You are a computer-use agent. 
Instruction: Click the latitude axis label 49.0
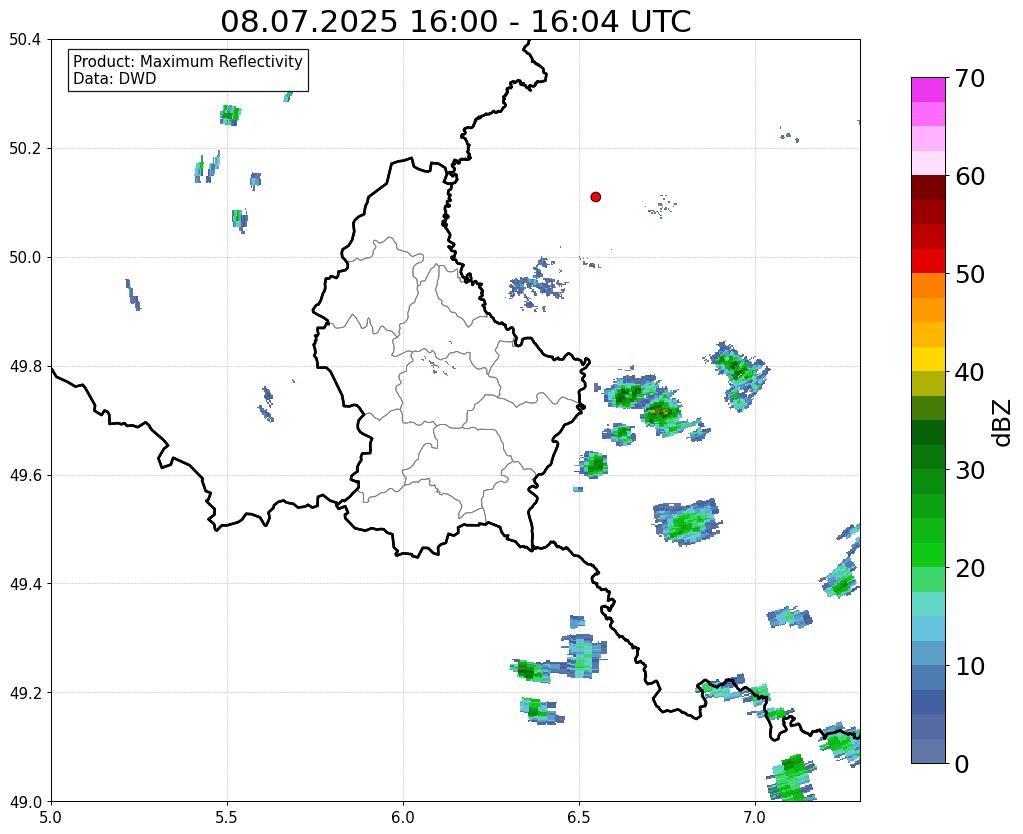click(x=25, y=802)
